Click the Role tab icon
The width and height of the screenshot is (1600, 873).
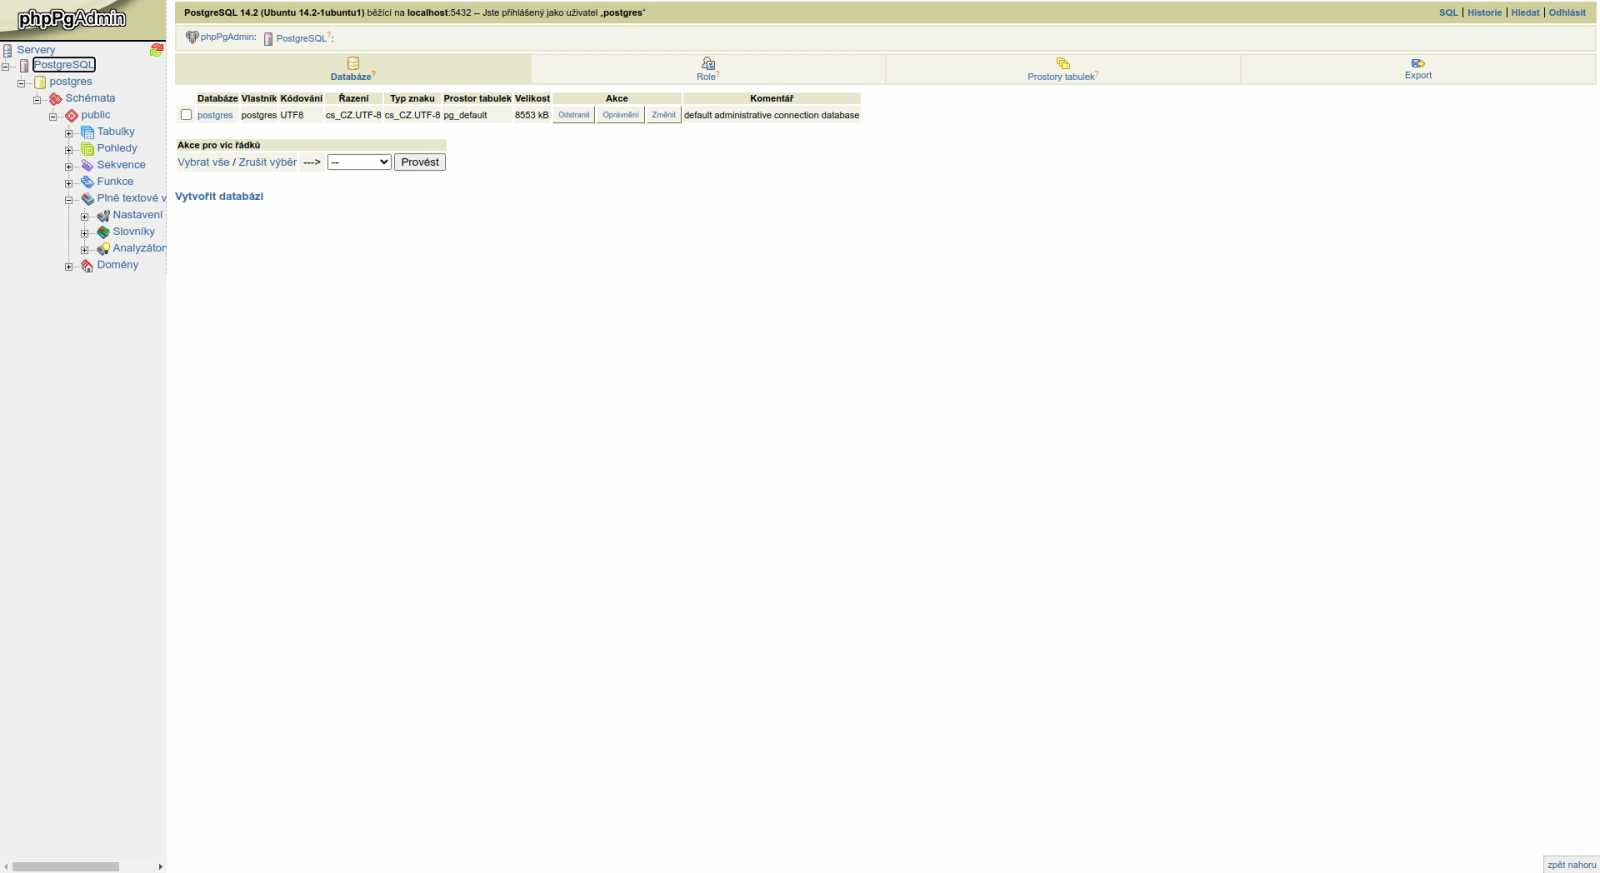[x=708, y=63]
